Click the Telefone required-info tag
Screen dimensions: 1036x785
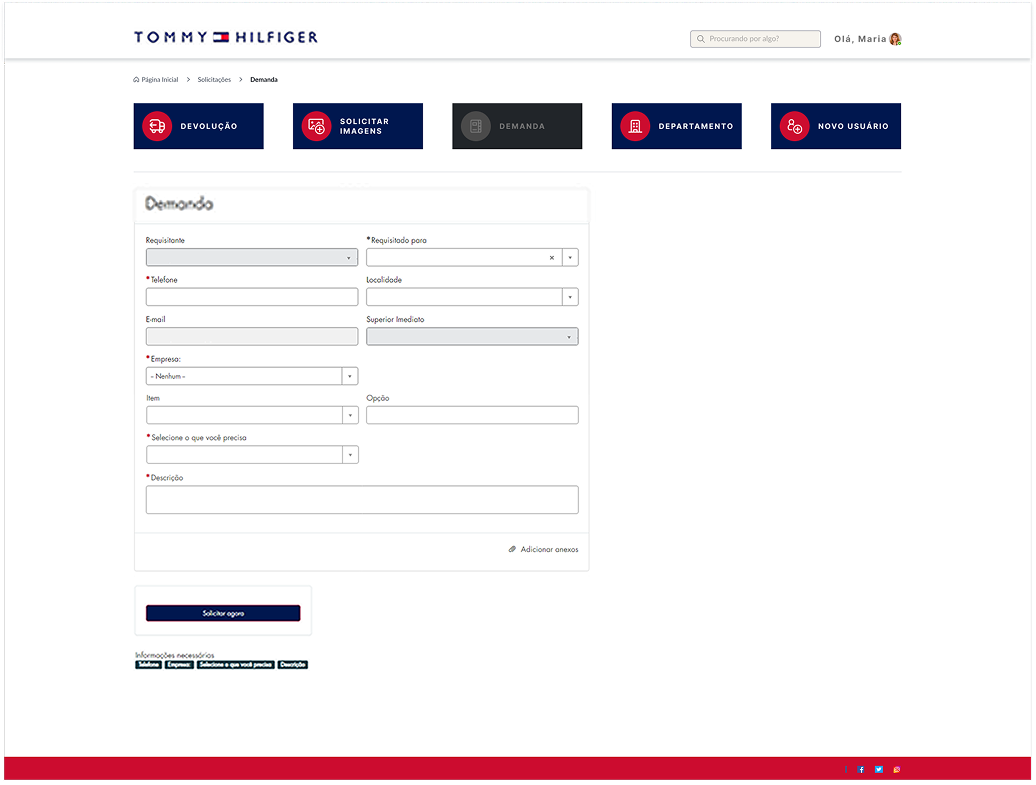point(149,665)
